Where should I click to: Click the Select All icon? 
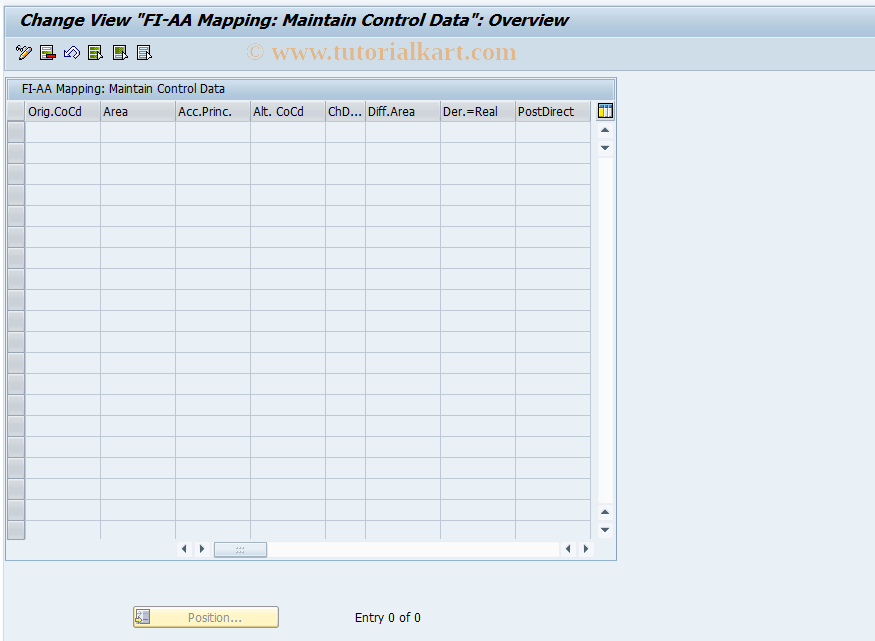click(x=95, y=53)
